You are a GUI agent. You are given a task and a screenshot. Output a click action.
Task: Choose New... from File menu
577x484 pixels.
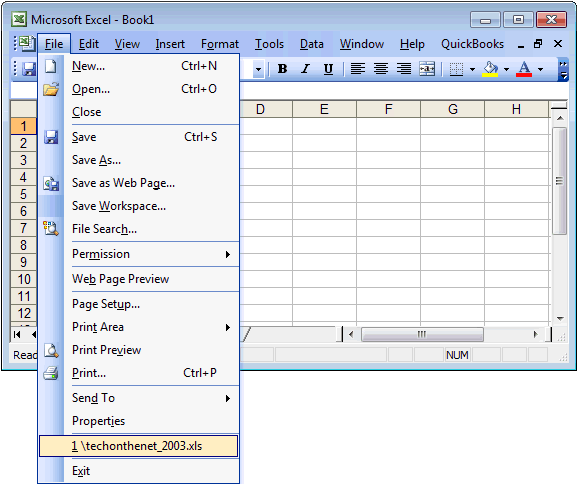click(139, 66)
